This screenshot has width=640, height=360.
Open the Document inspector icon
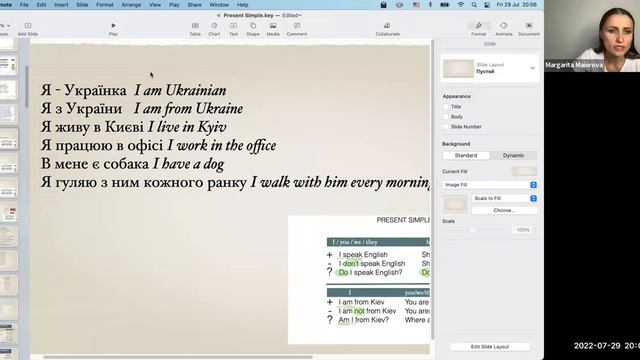[x=529, y=26]
